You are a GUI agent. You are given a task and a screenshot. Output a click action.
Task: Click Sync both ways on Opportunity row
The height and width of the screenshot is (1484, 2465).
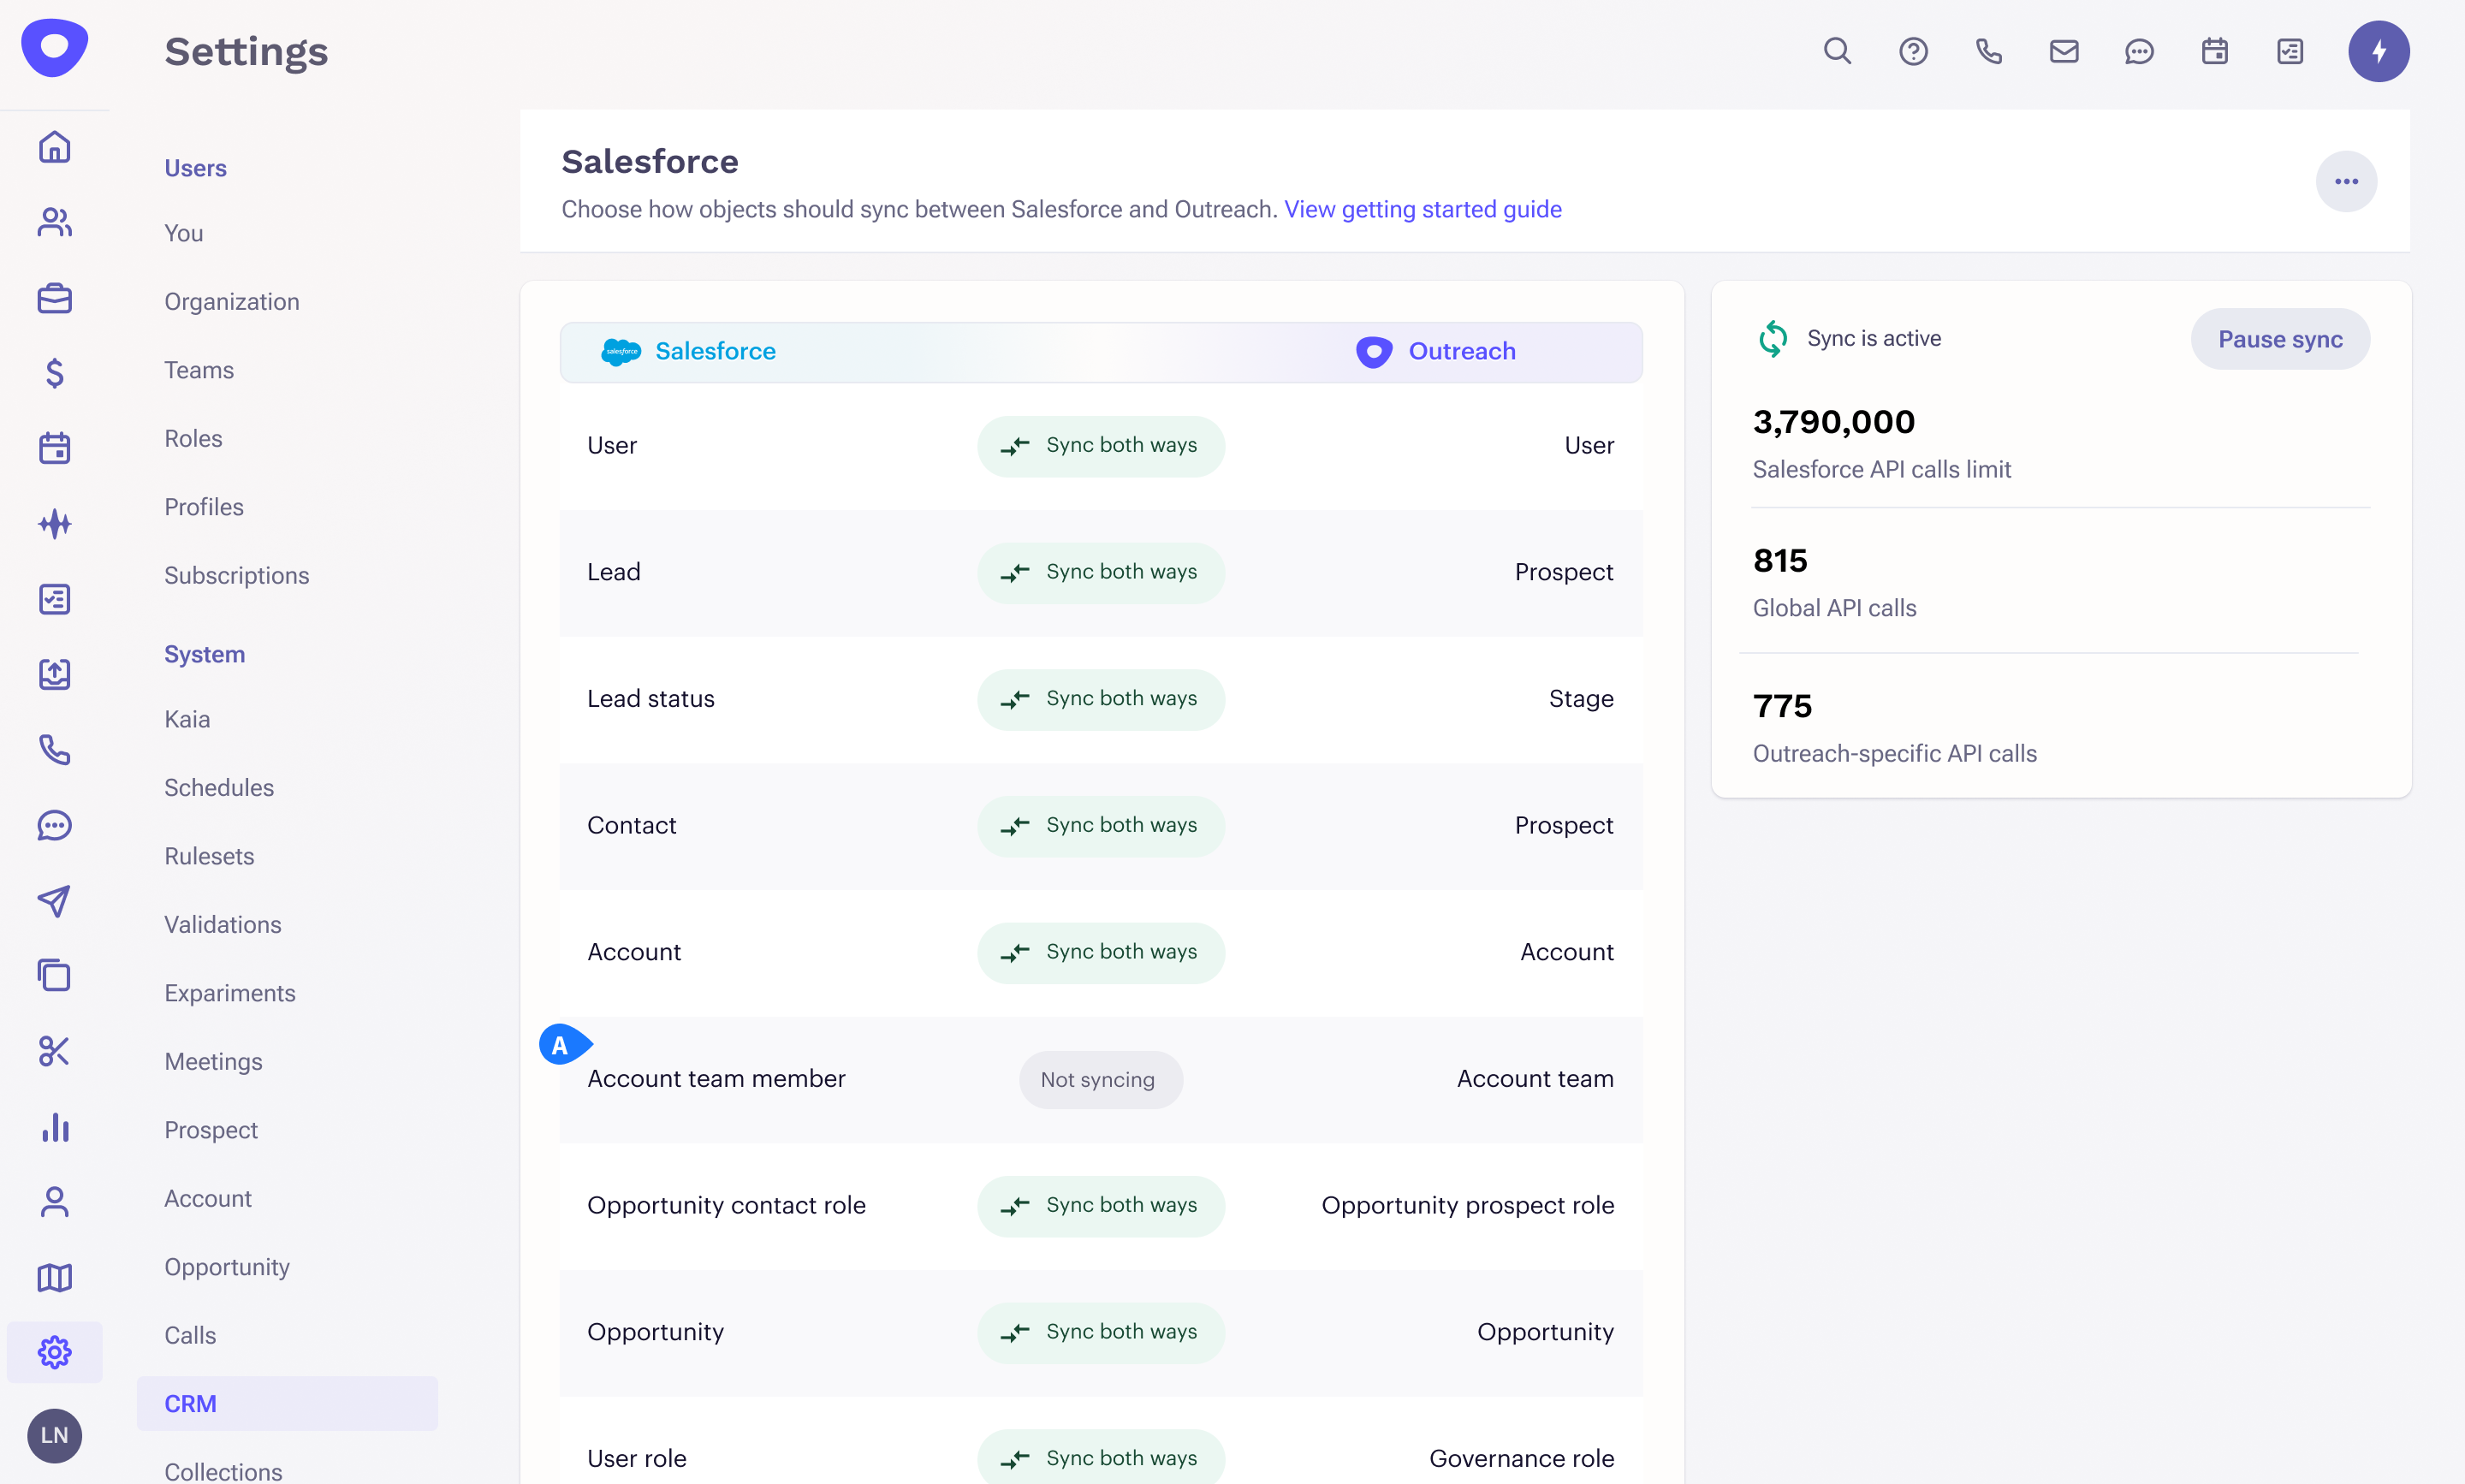1100,1333
